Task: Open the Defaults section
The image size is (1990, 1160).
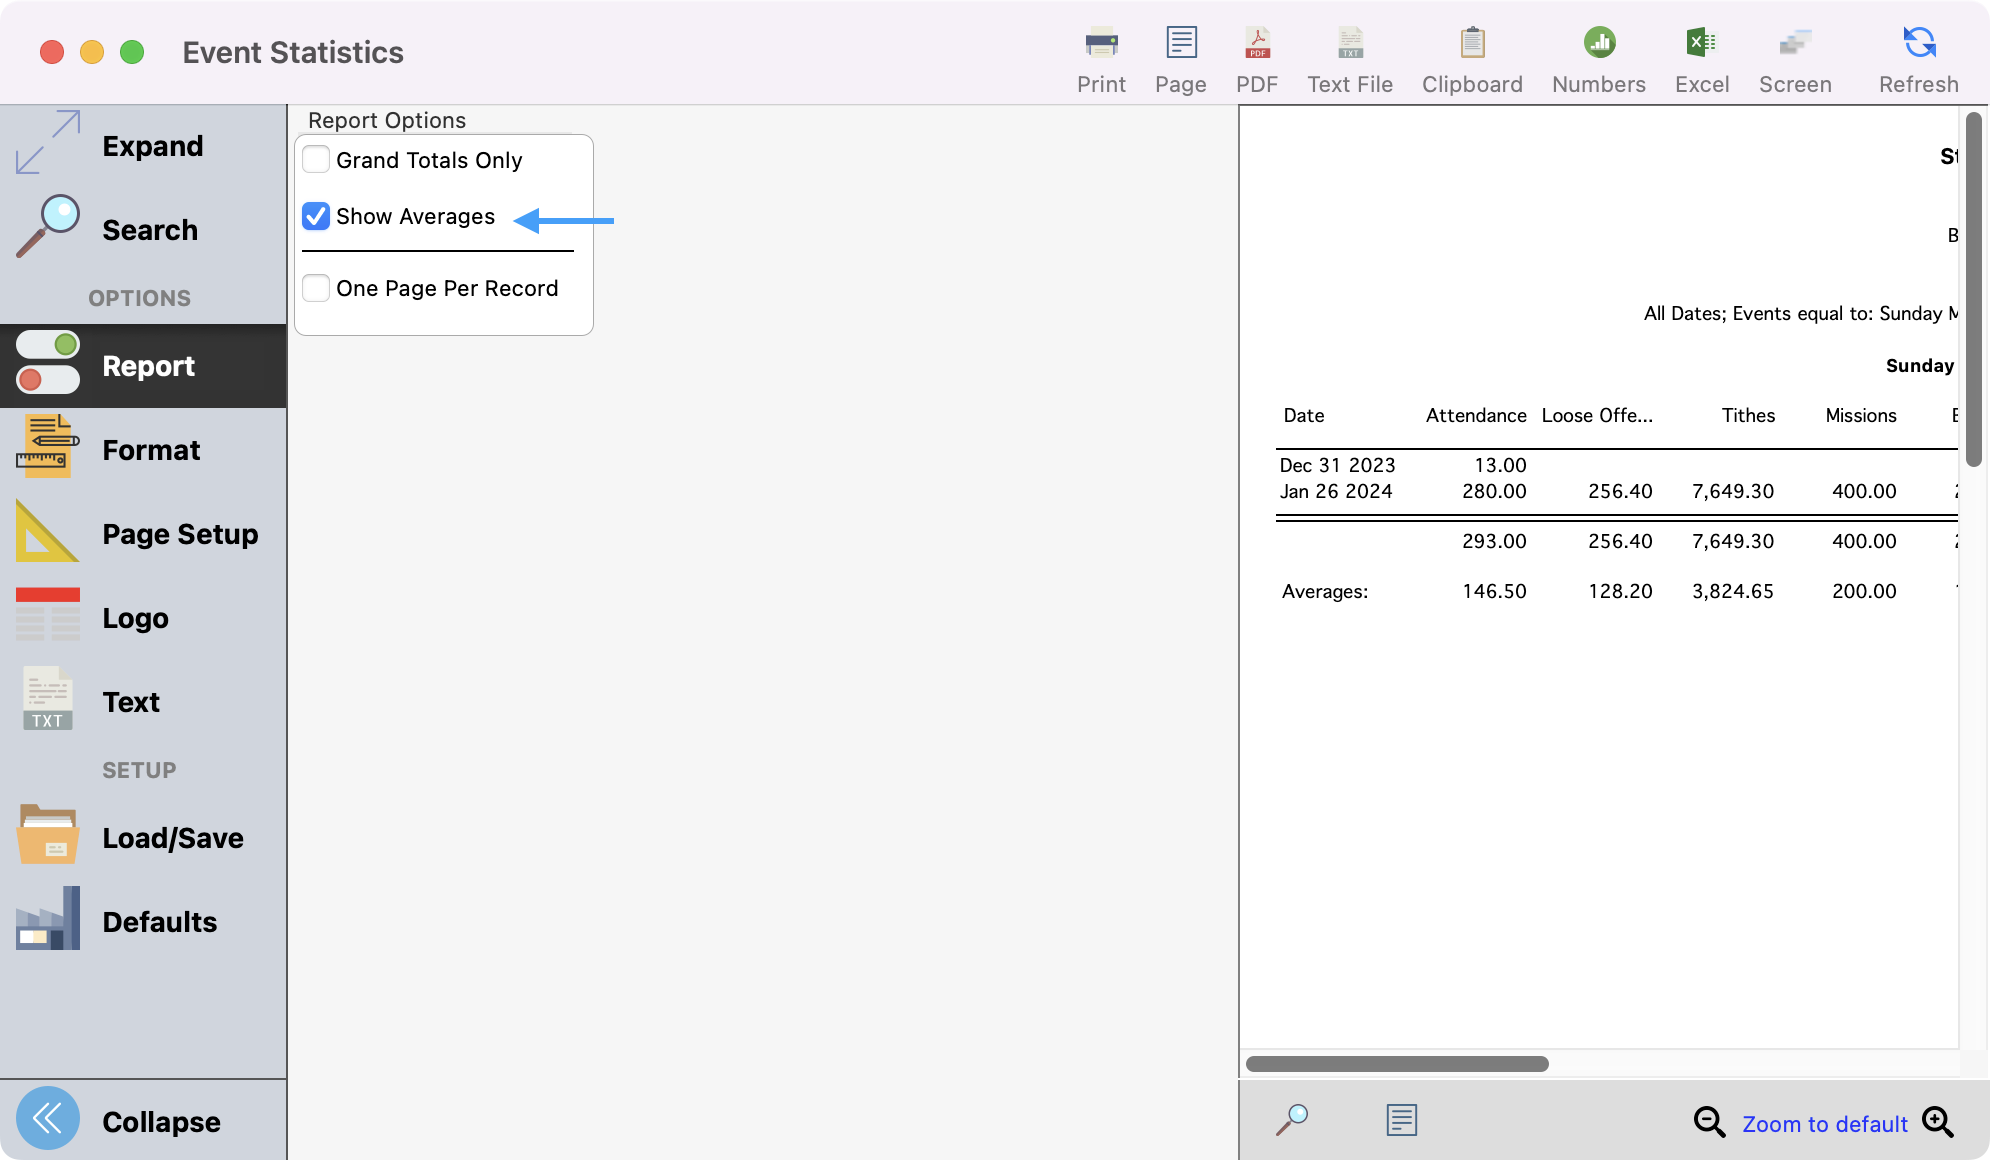Action: [143, 921]
